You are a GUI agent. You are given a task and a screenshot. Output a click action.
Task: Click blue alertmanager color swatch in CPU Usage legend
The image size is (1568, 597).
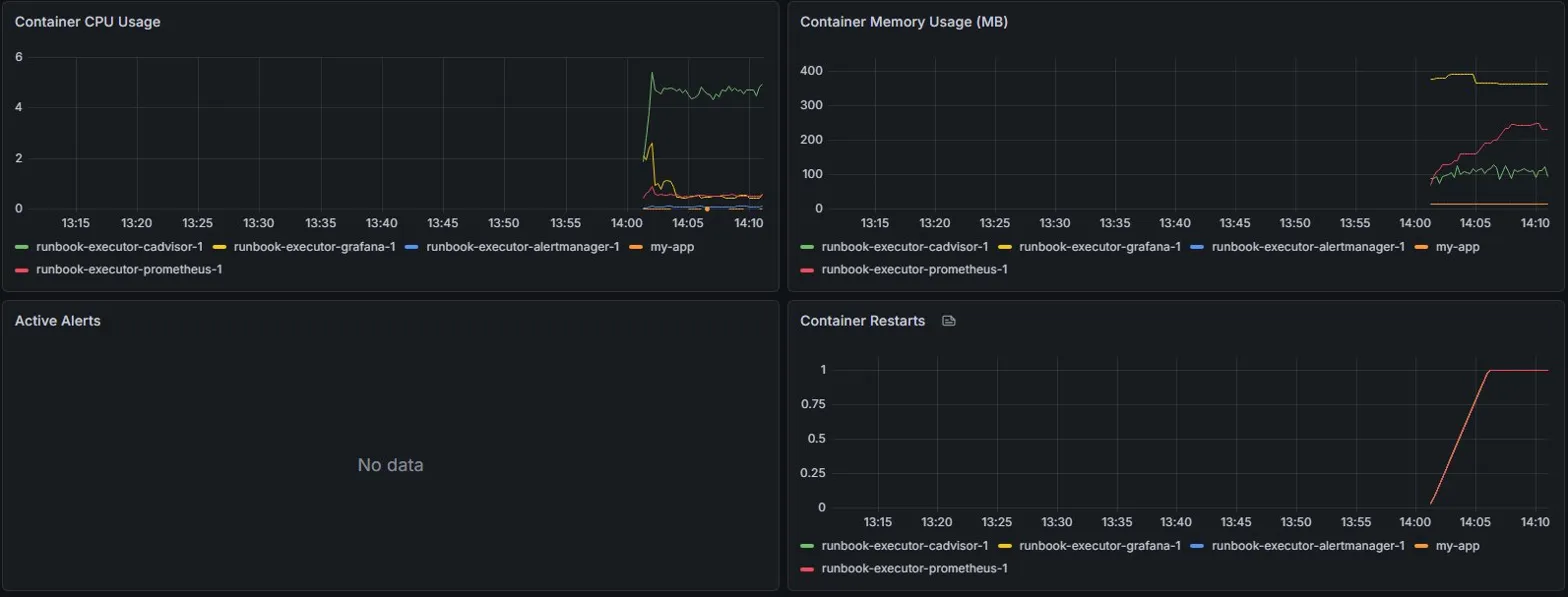413,246
